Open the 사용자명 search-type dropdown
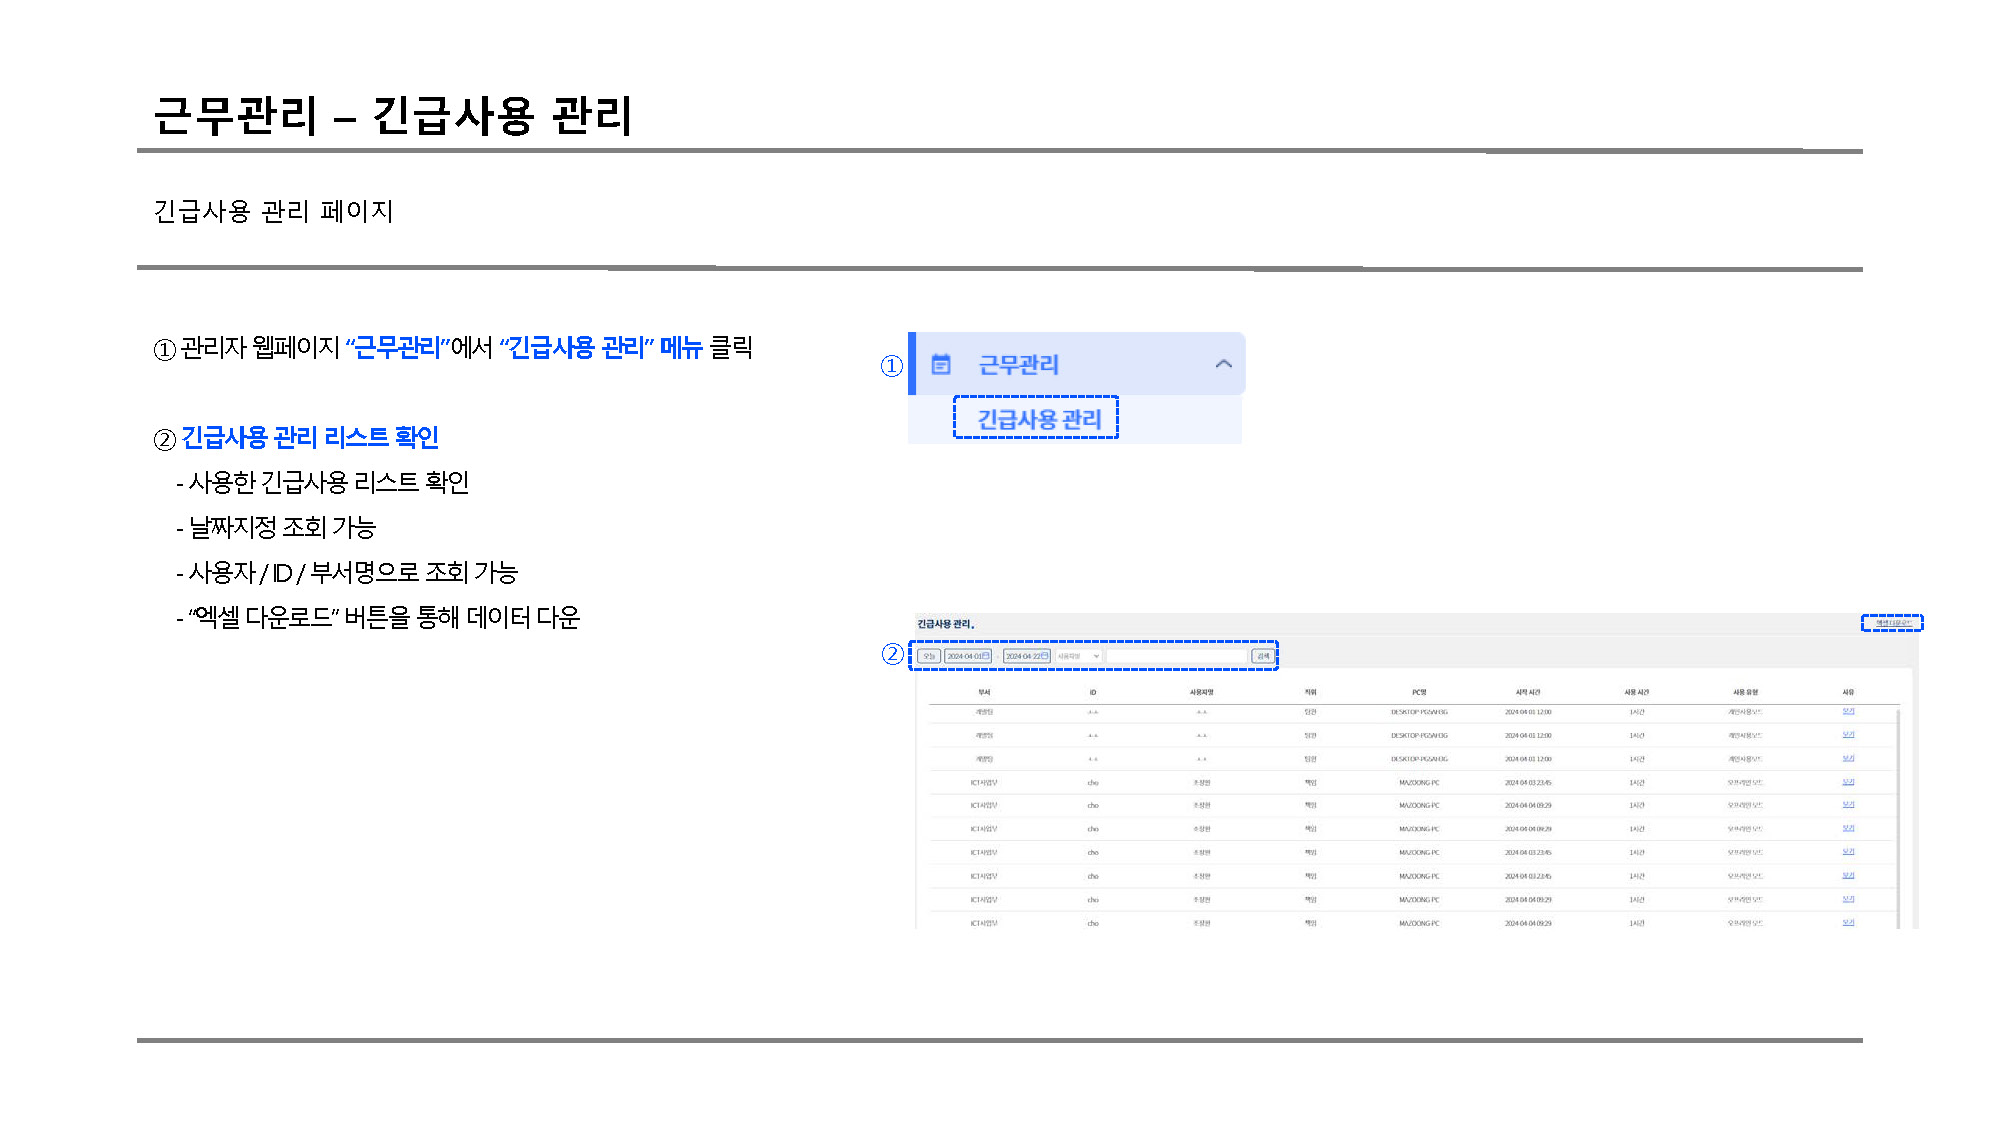2000x1125 pixels. tap(1079, 656)
